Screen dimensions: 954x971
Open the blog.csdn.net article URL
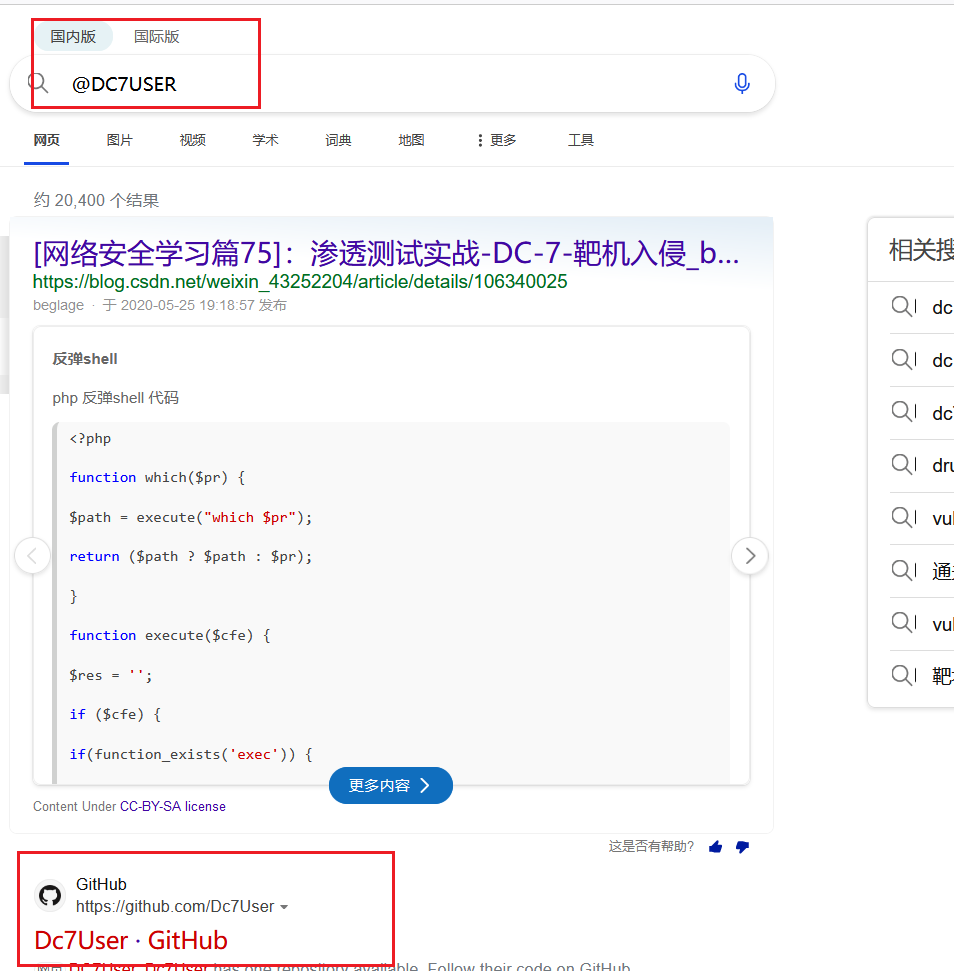[300, 282]
